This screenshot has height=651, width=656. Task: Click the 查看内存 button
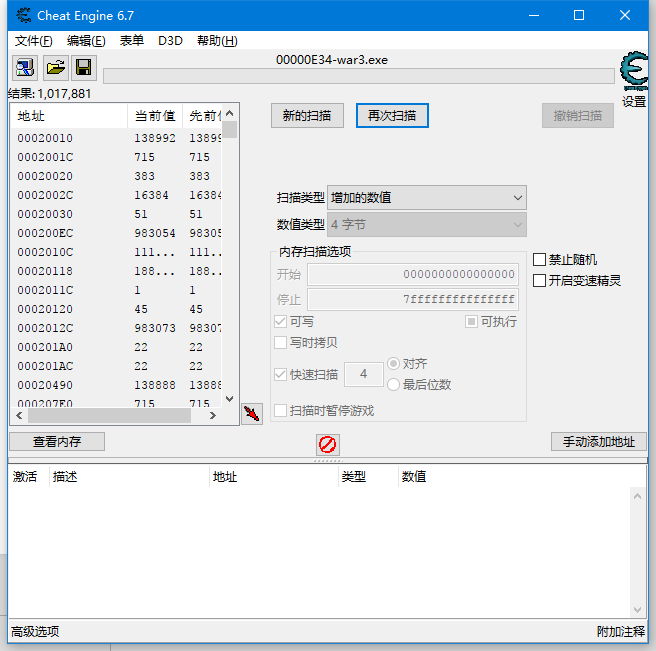coord(57,441)
